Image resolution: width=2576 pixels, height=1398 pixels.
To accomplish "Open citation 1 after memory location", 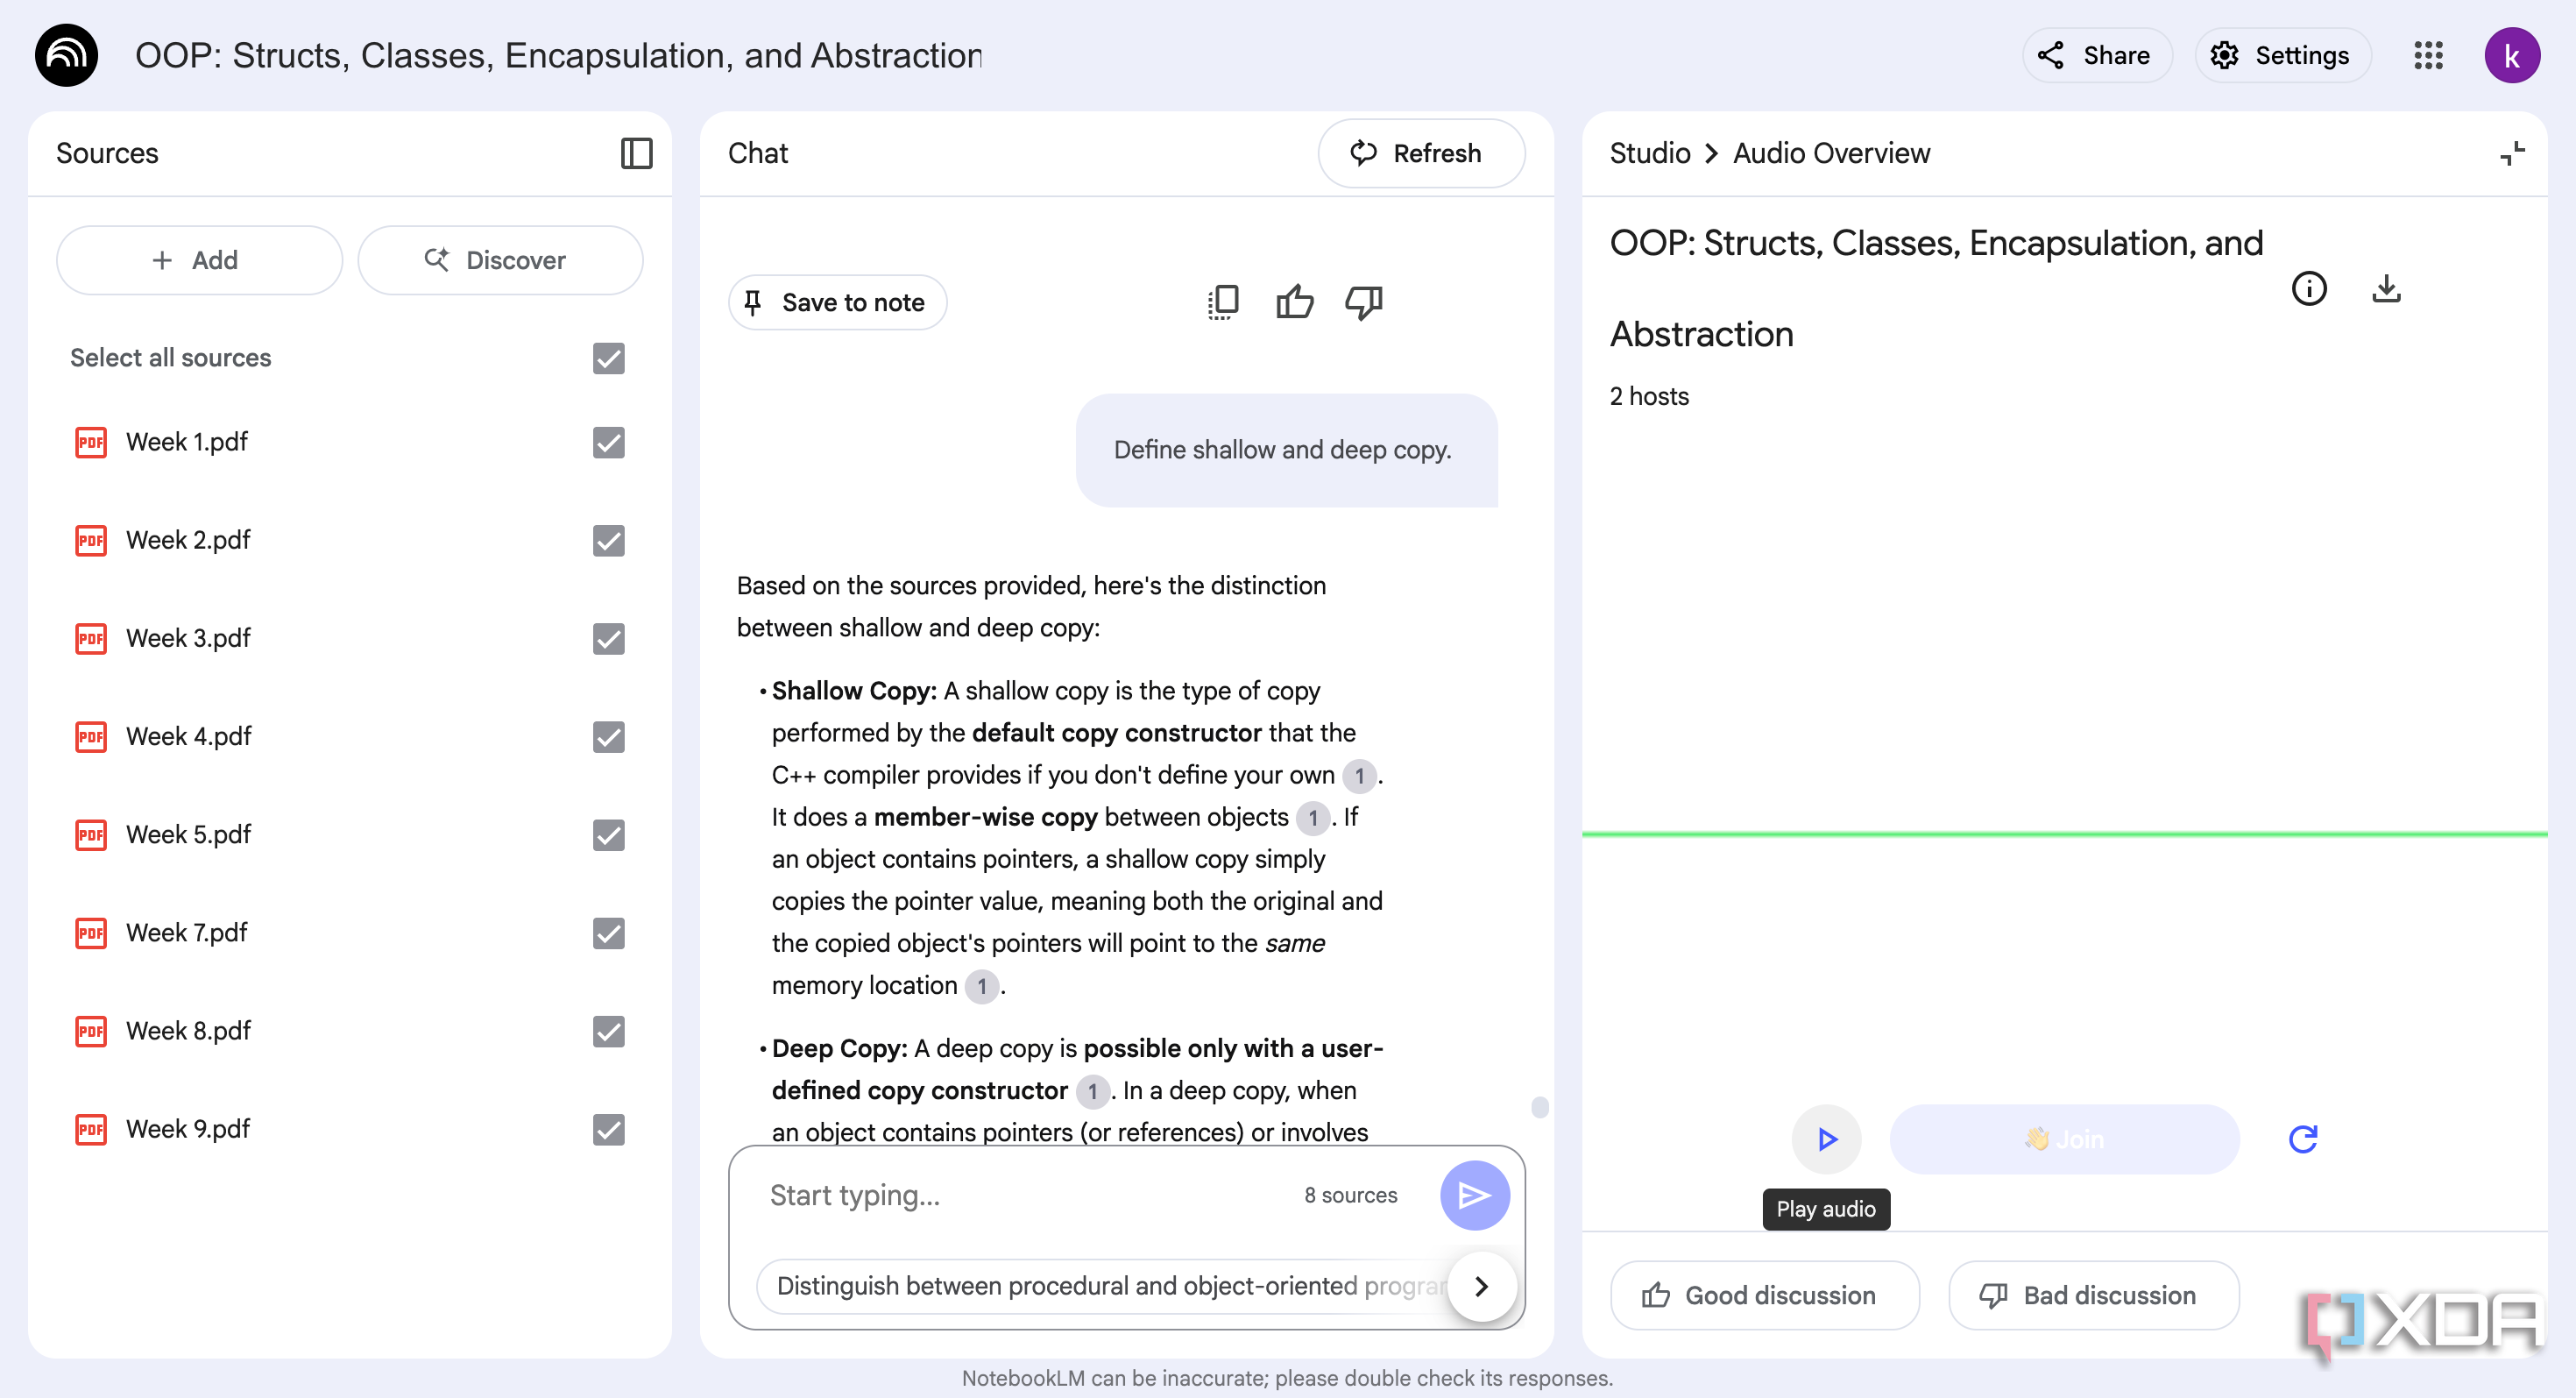I will (x=982, y=986).
